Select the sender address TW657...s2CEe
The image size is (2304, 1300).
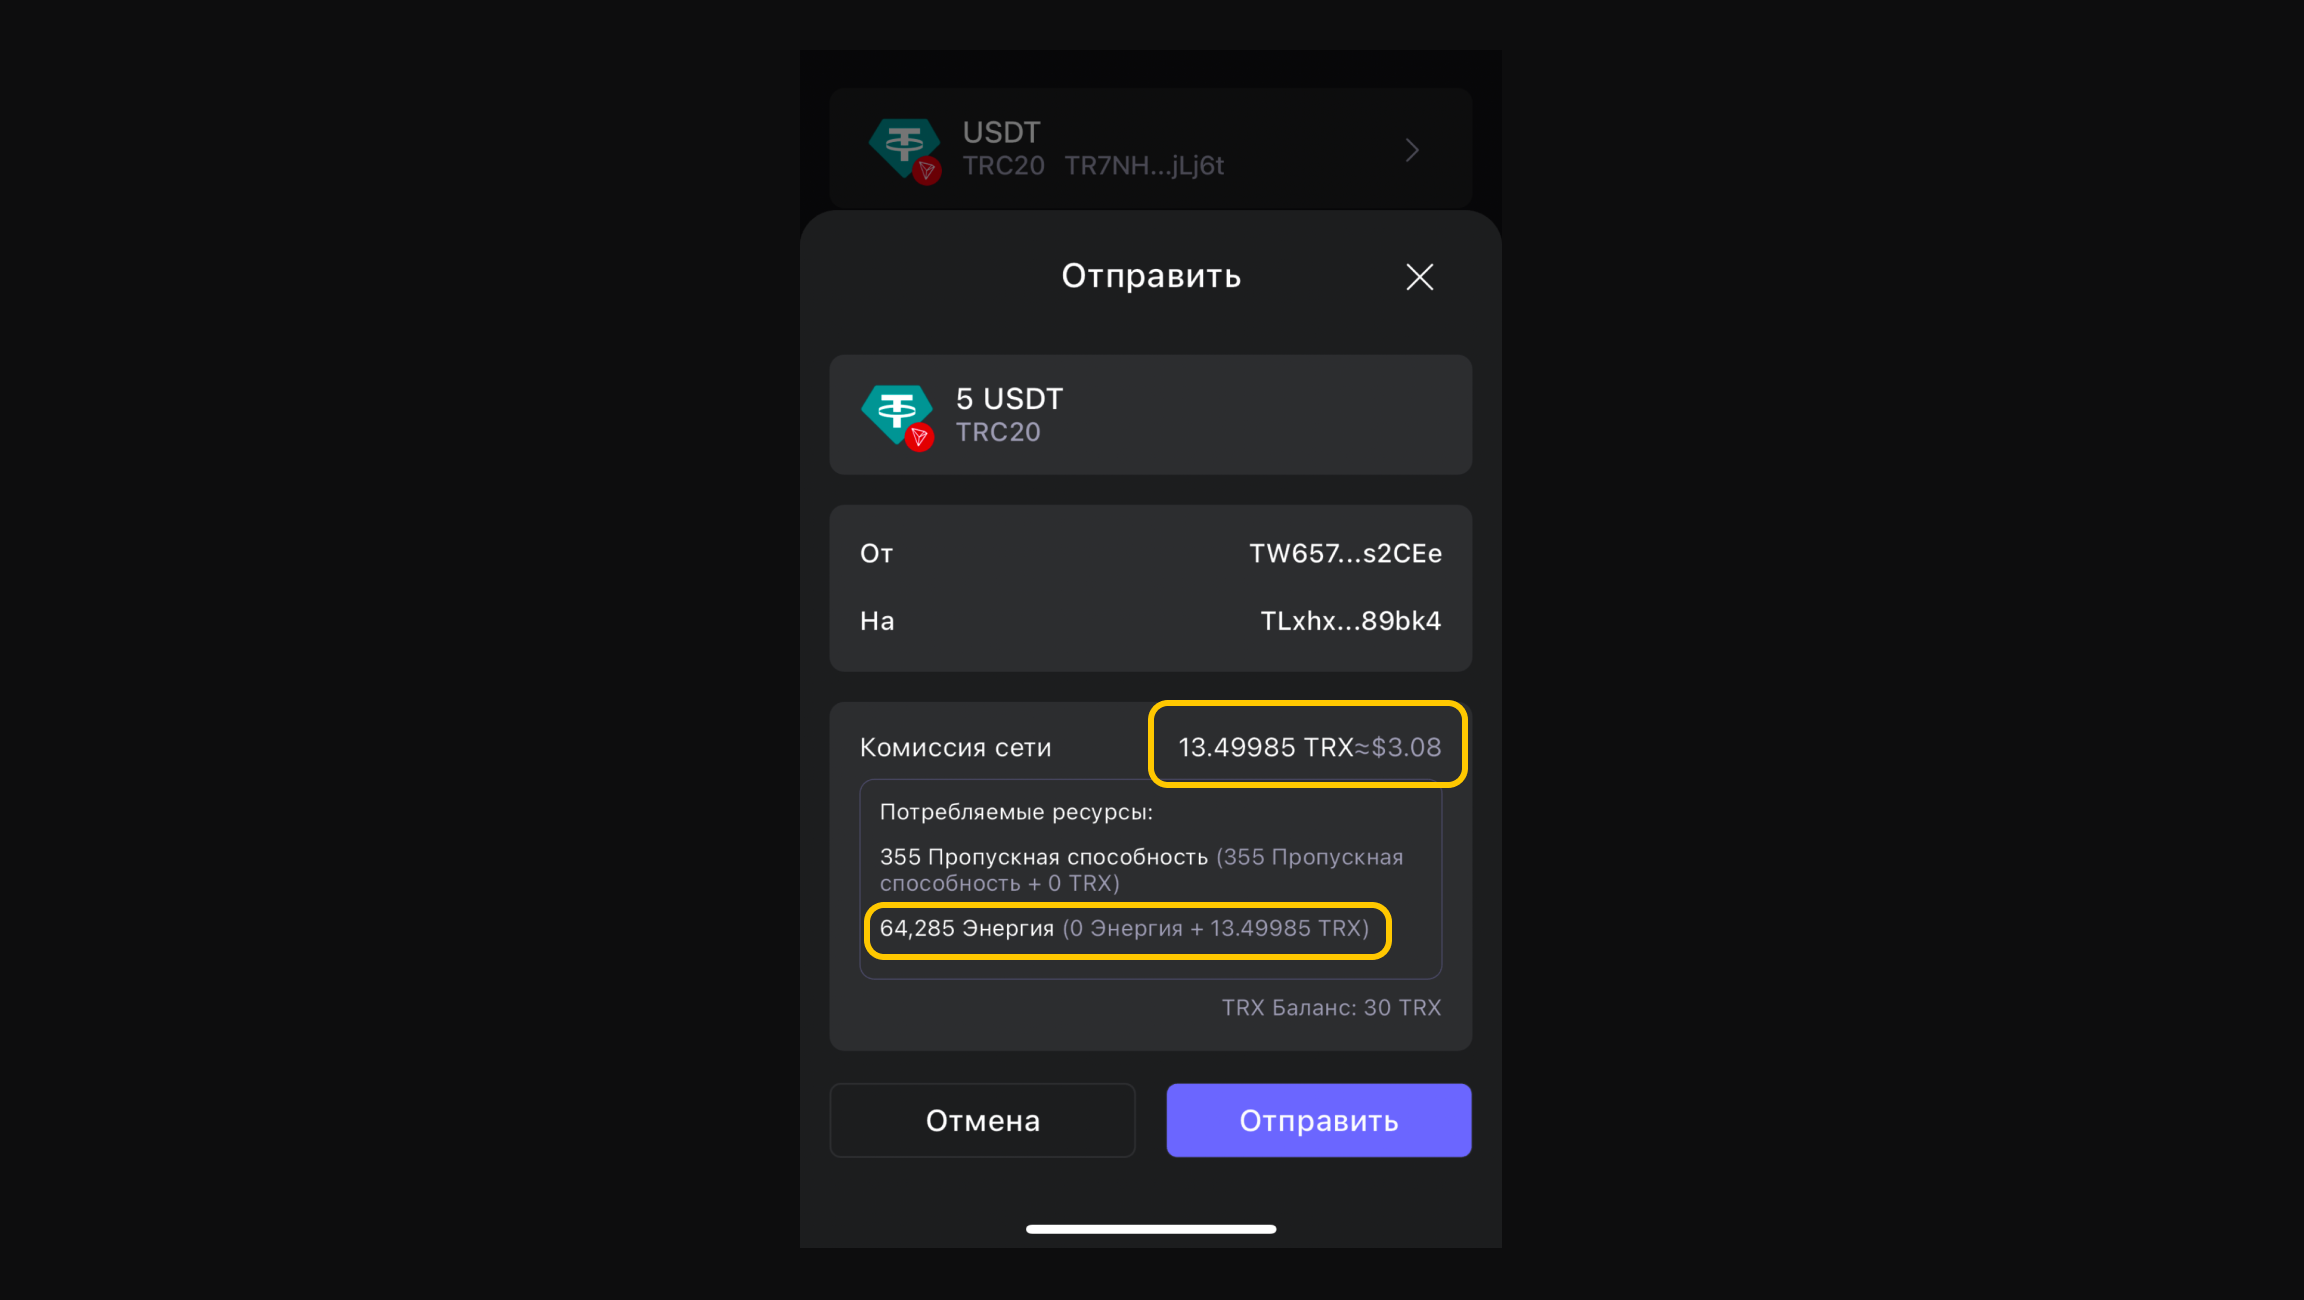[x=1345, y=553]
